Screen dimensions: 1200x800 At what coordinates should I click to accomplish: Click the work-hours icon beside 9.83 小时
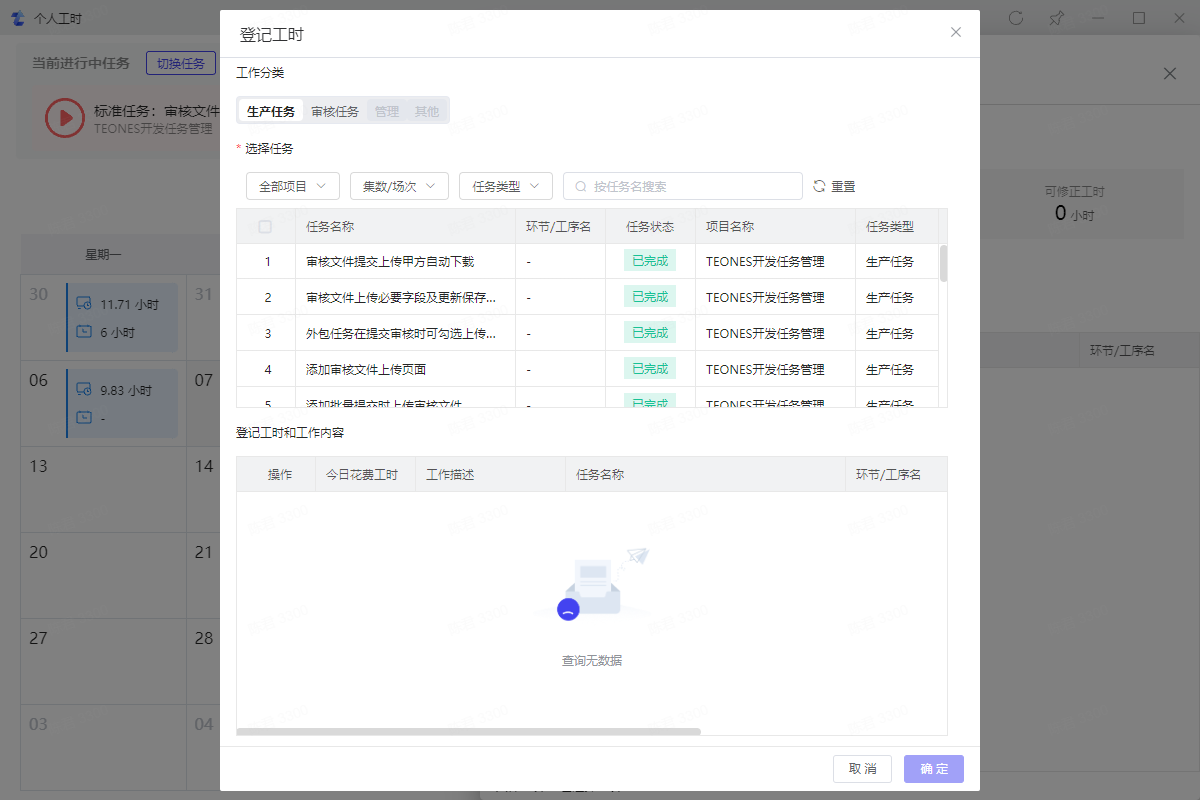[x=84, y=390]
